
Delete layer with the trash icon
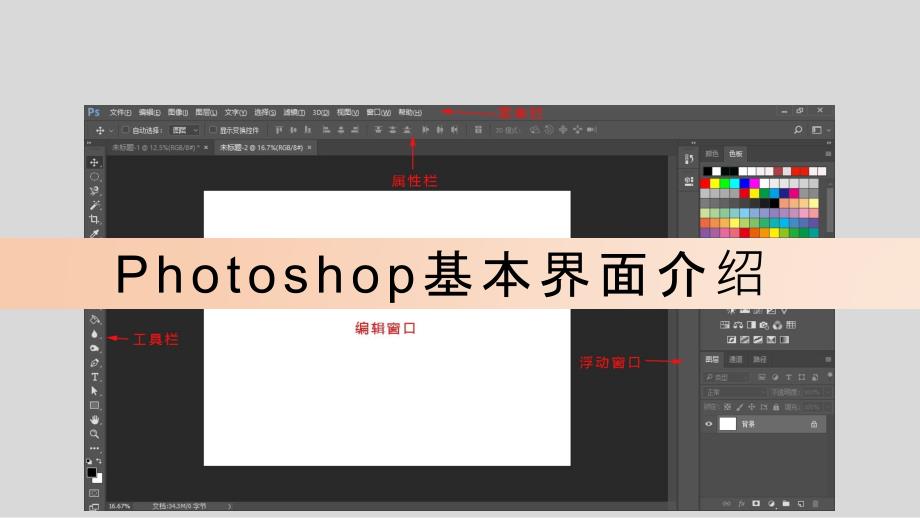815,503
